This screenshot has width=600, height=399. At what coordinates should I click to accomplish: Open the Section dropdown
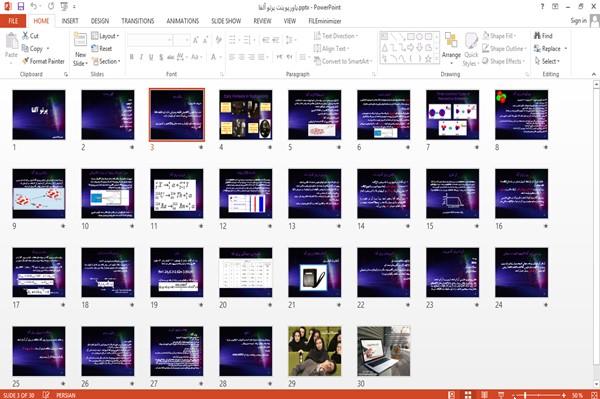coord(106,61)
